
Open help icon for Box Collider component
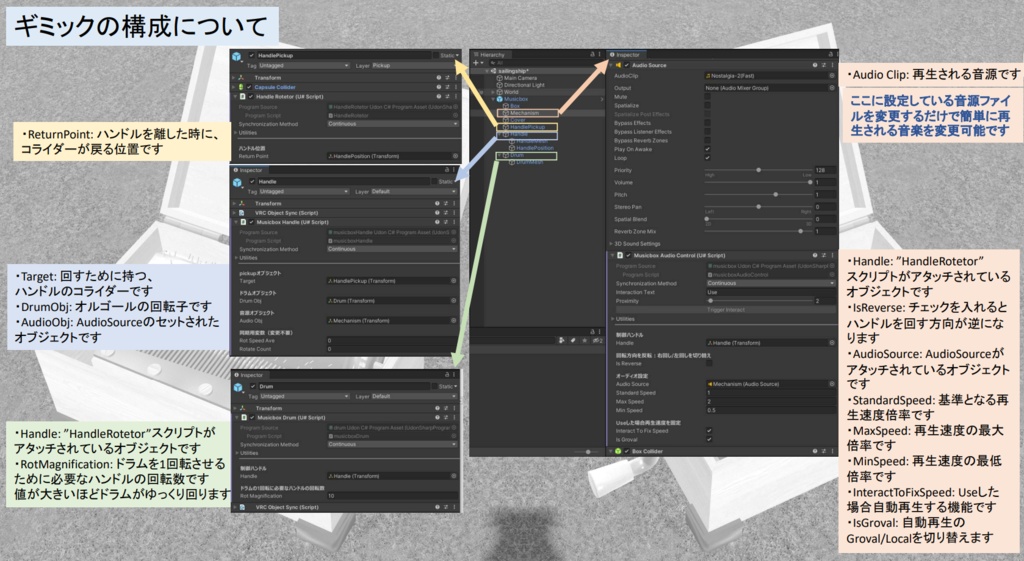pos(815,451)
